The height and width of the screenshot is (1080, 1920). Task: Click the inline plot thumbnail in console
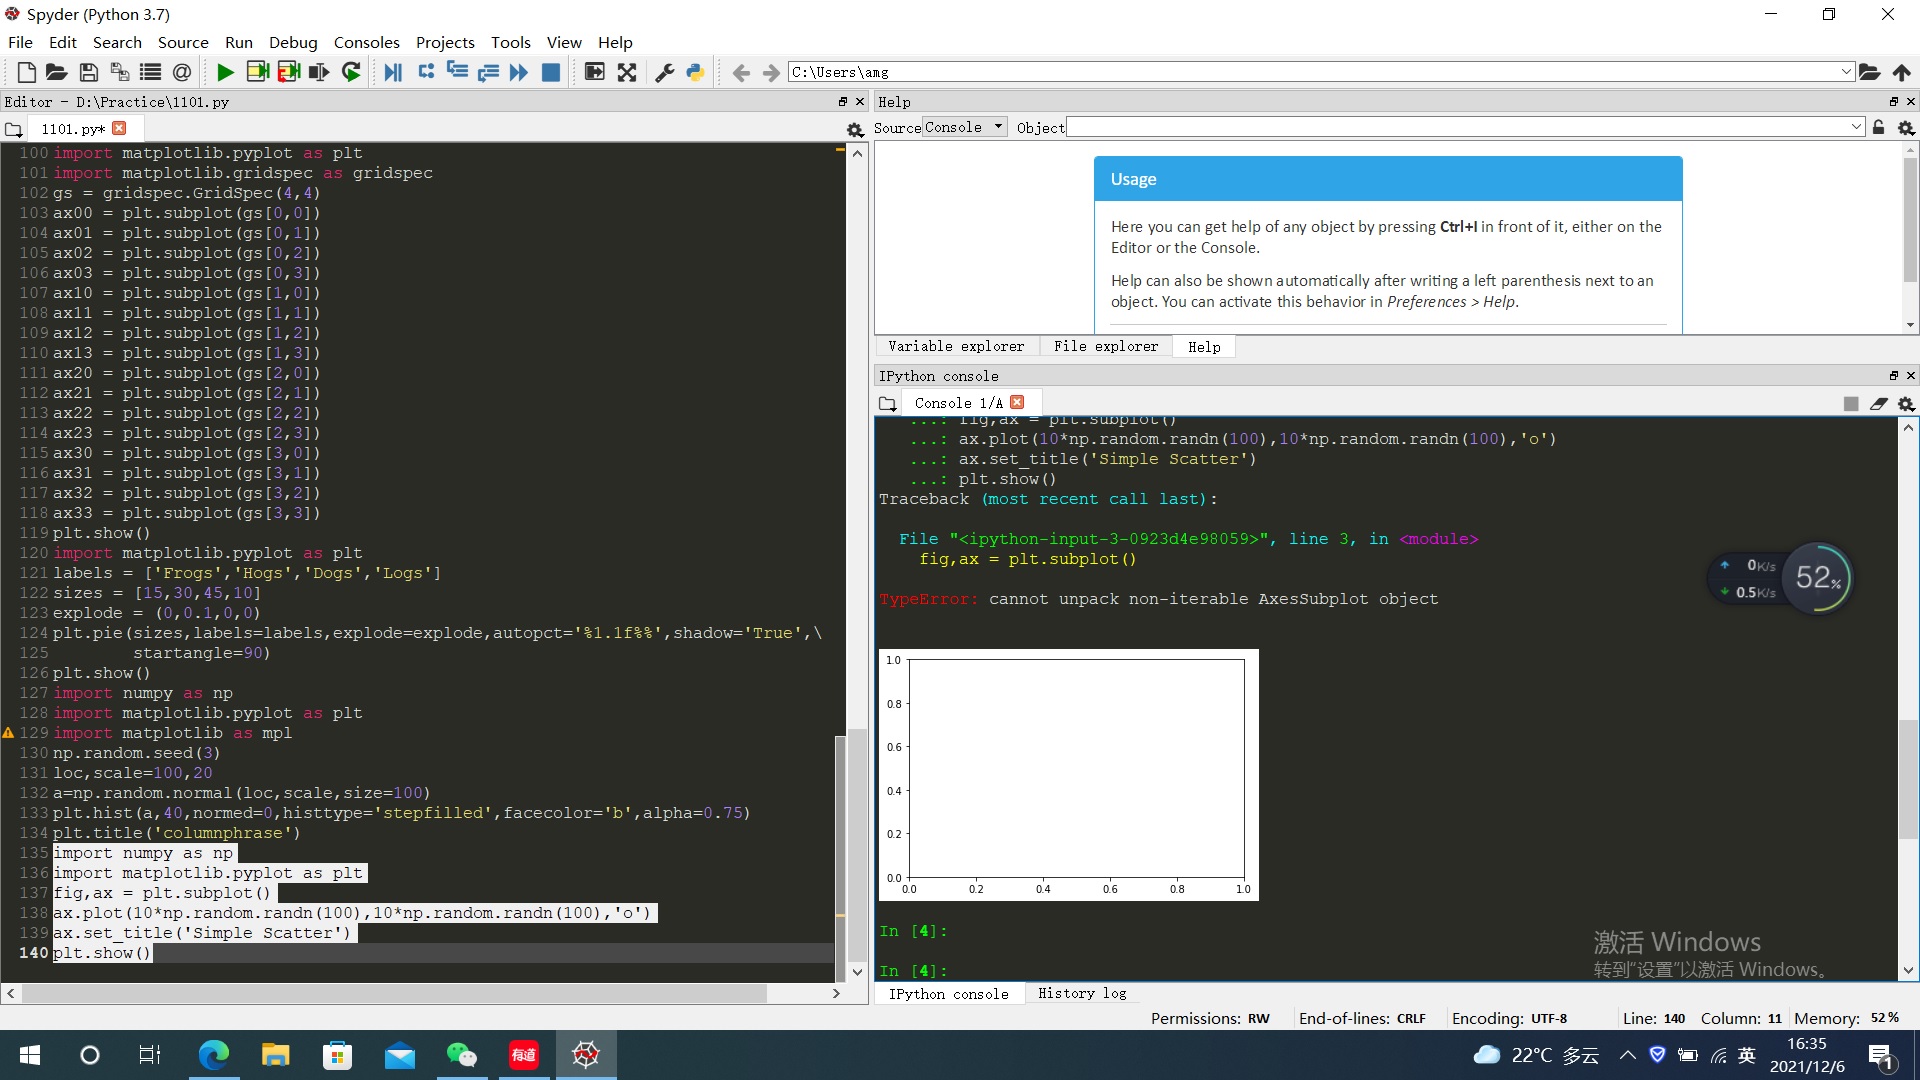[1068, 775]
